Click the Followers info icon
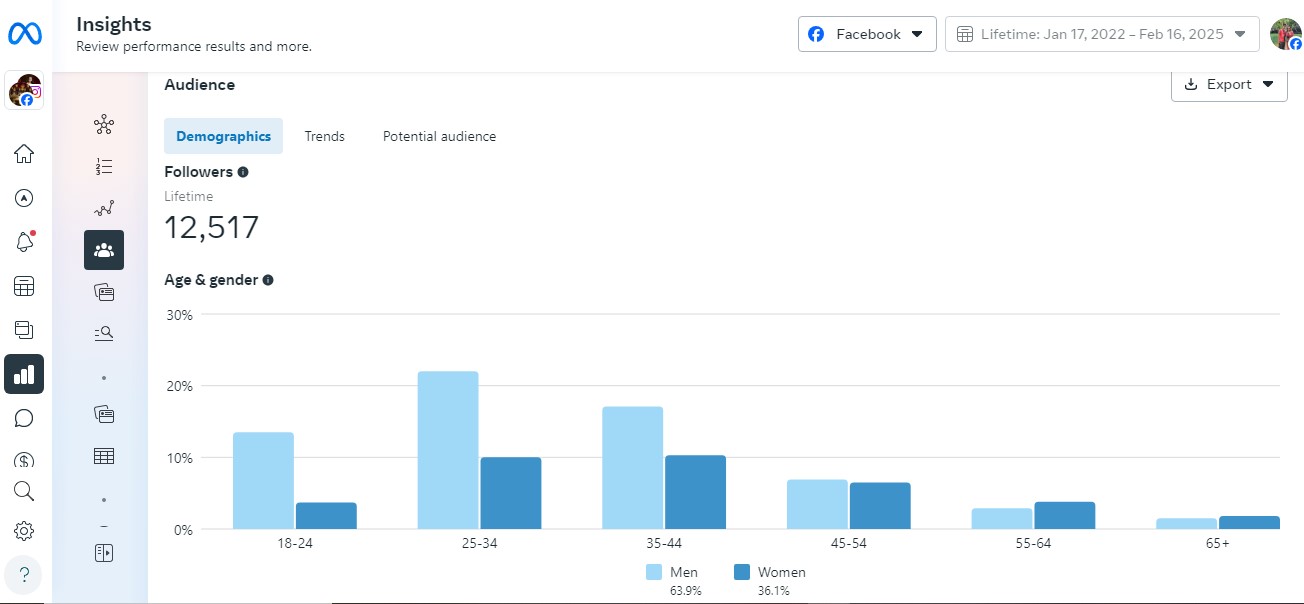This screenshot has height=604, width=1304. 243,172
